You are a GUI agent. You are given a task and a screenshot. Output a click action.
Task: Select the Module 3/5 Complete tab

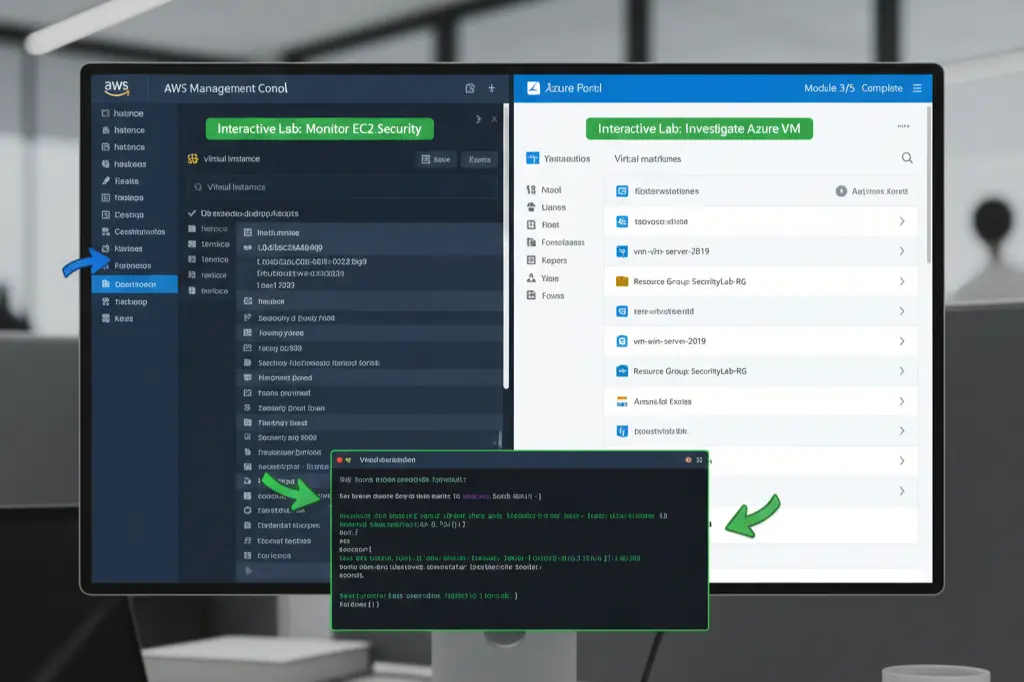(x=856, y=88)
